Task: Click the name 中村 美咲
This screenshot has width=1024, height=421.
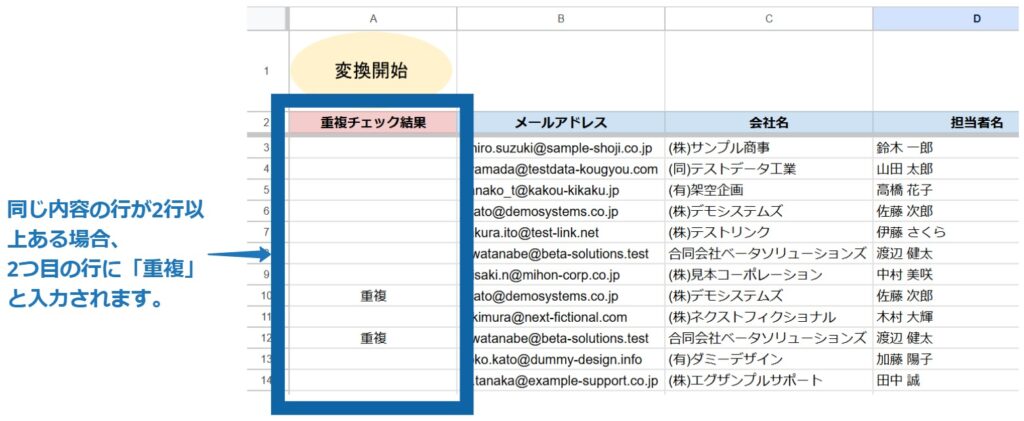Action: coord(904,275)
